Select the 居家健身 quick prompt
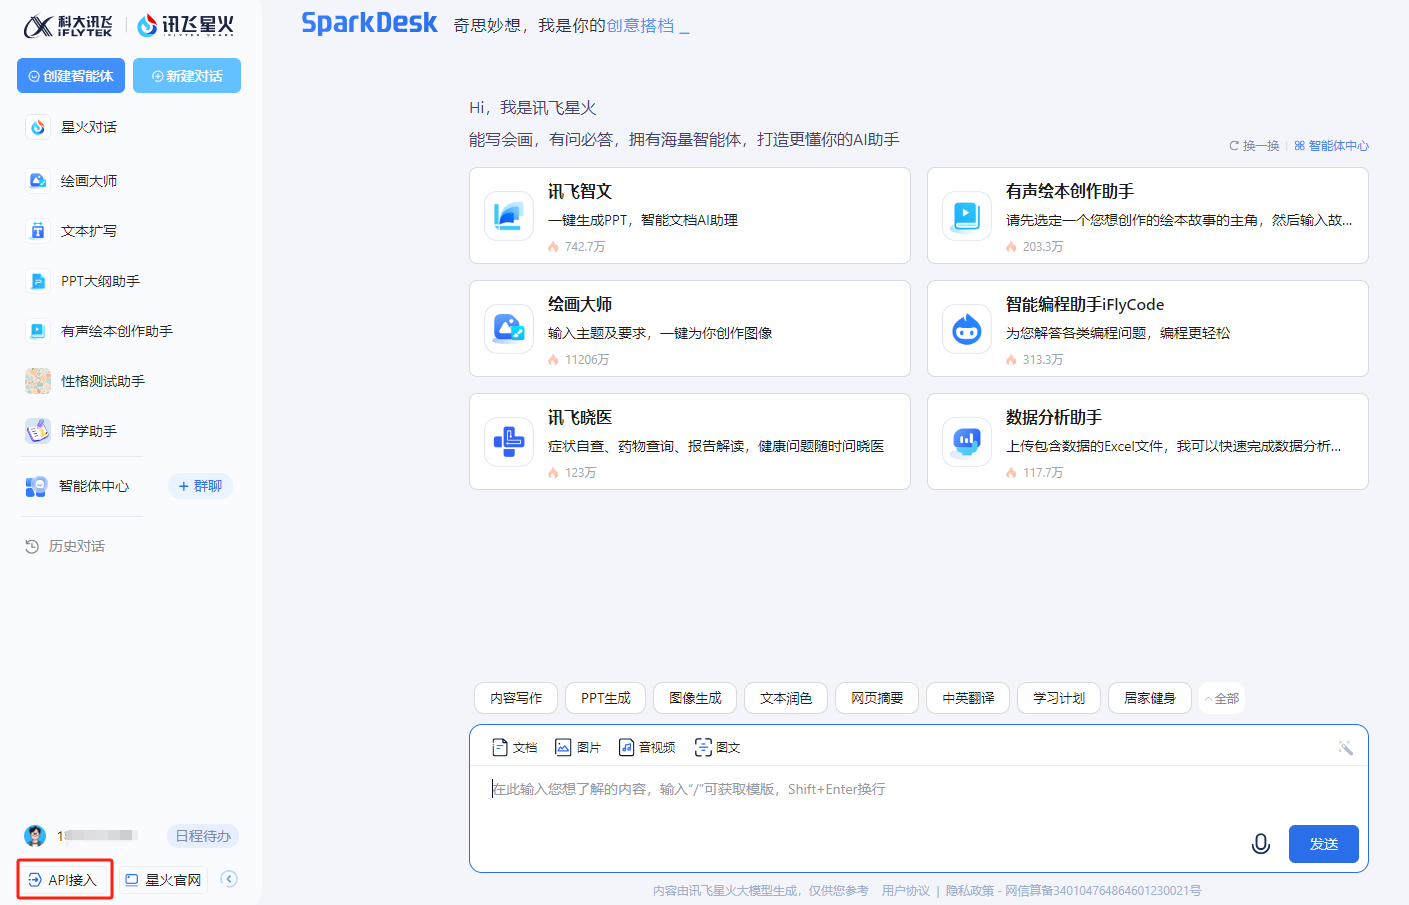The image size is (1409, 905). (x=1150, y=698)
